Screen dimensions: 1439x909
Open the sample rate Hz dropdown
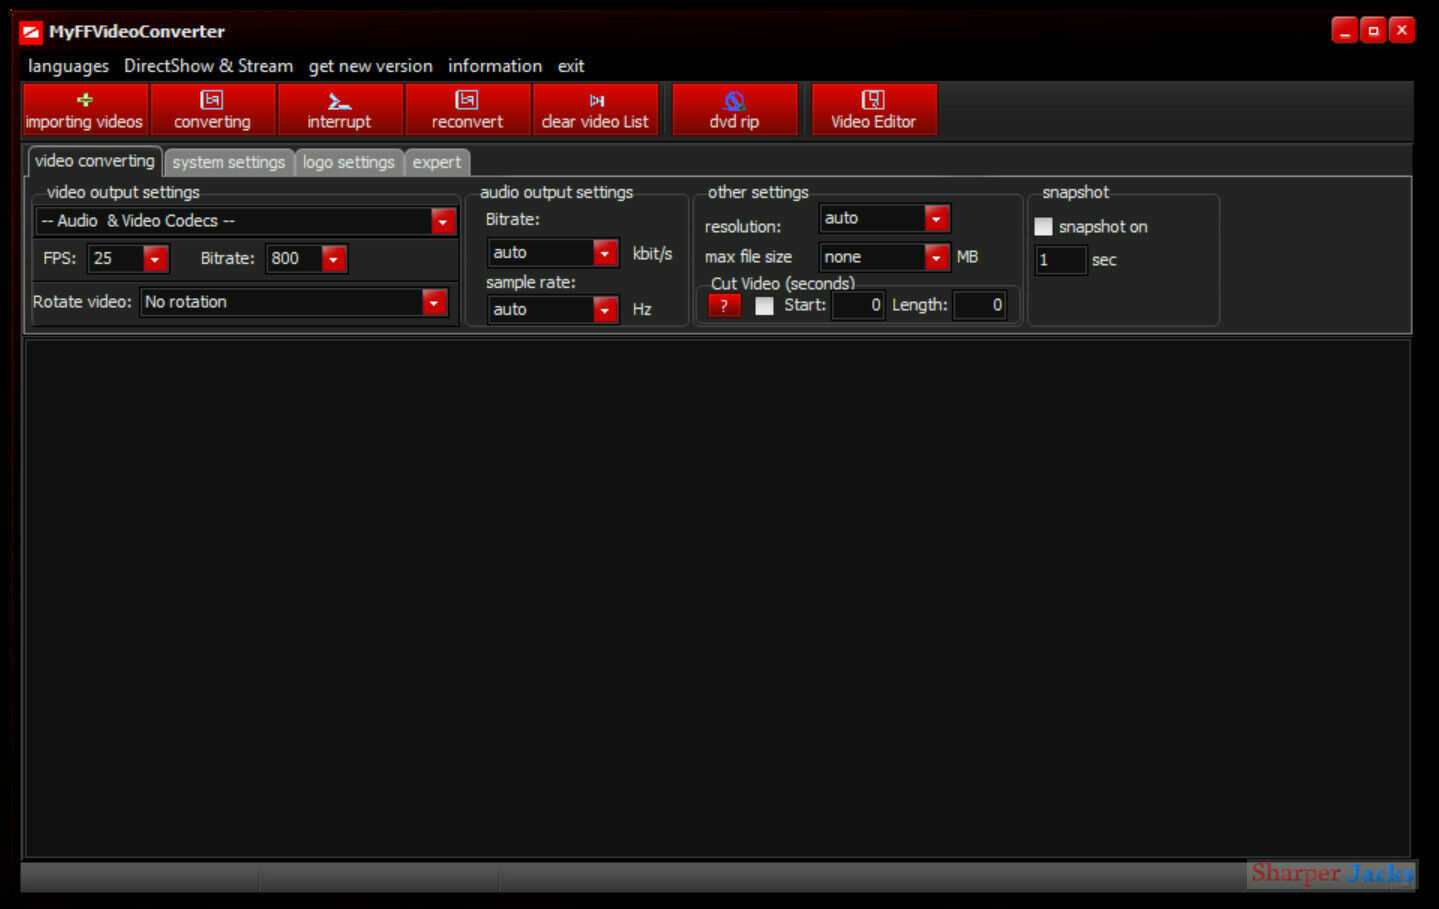click(x=605, y=310)
